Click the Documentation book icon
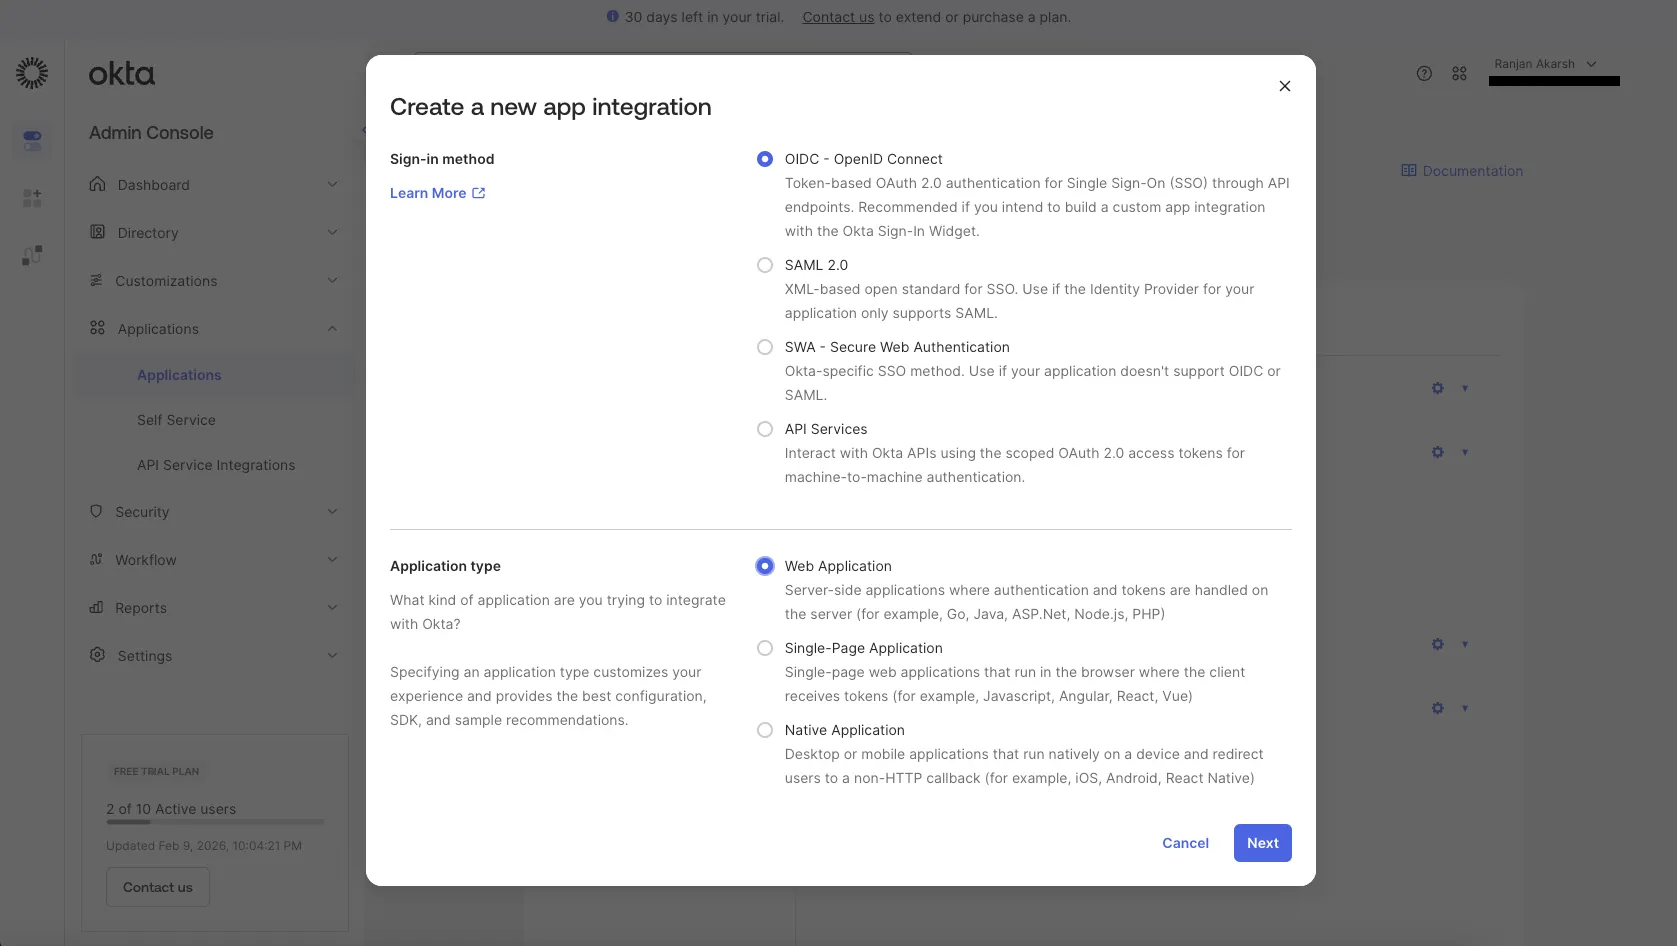1677x946 pixels. (1408, 171)
